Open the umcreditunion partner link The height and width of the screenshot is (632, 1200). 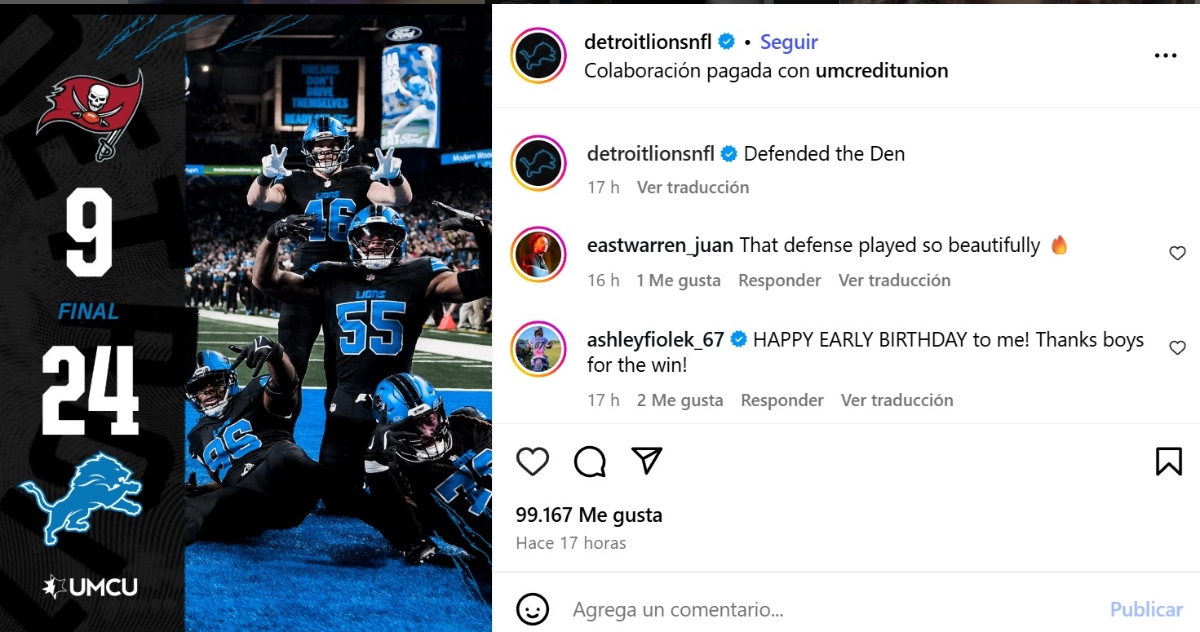click(x=882, y=71)
